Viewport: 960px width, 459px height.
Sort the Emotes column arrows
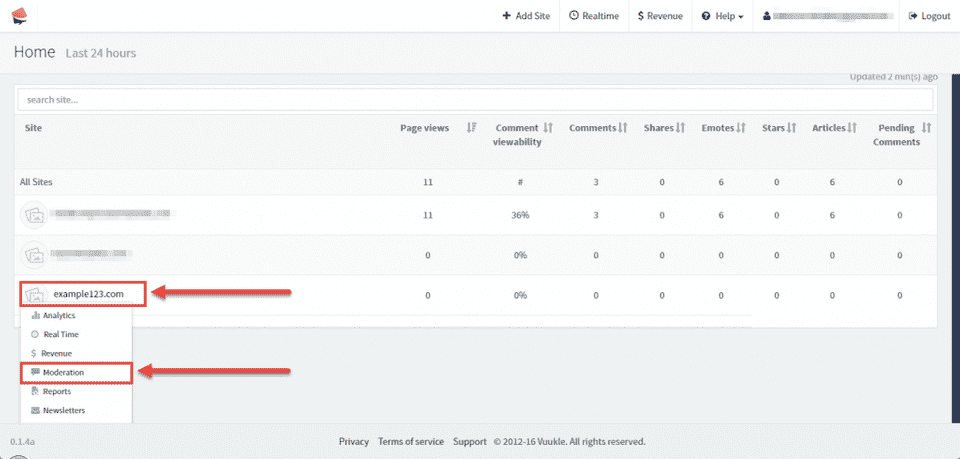tap(741, 128)
